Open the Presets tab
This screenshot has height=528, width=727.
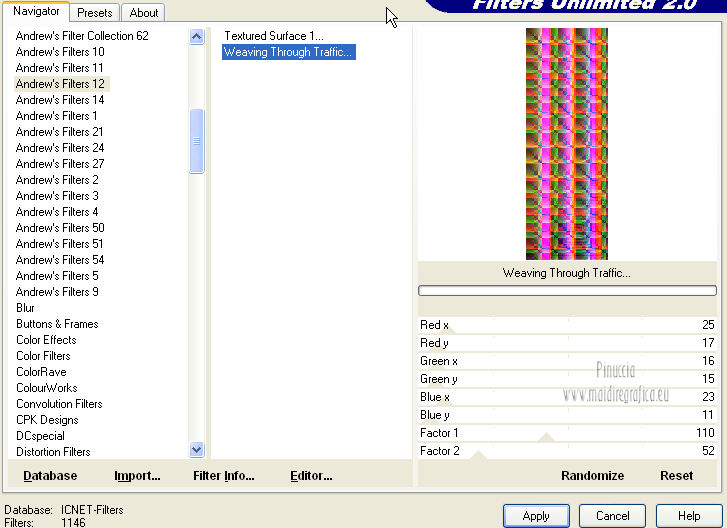(95, 13)
